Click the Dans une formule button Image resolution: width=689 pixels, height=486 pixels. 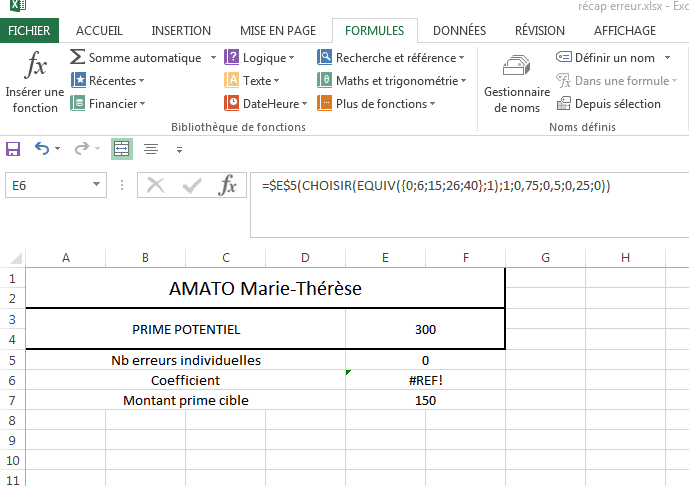(x=616, y=81)
